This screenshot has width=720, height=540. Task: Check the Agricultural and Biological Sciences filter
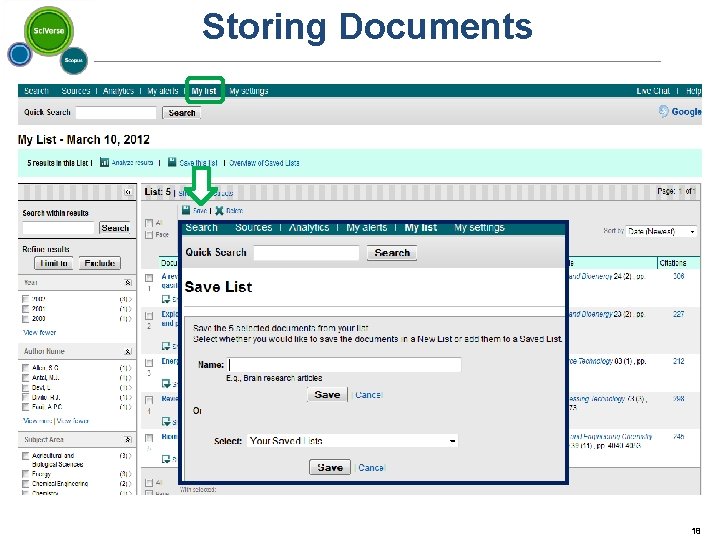click(x=26, y=456)
